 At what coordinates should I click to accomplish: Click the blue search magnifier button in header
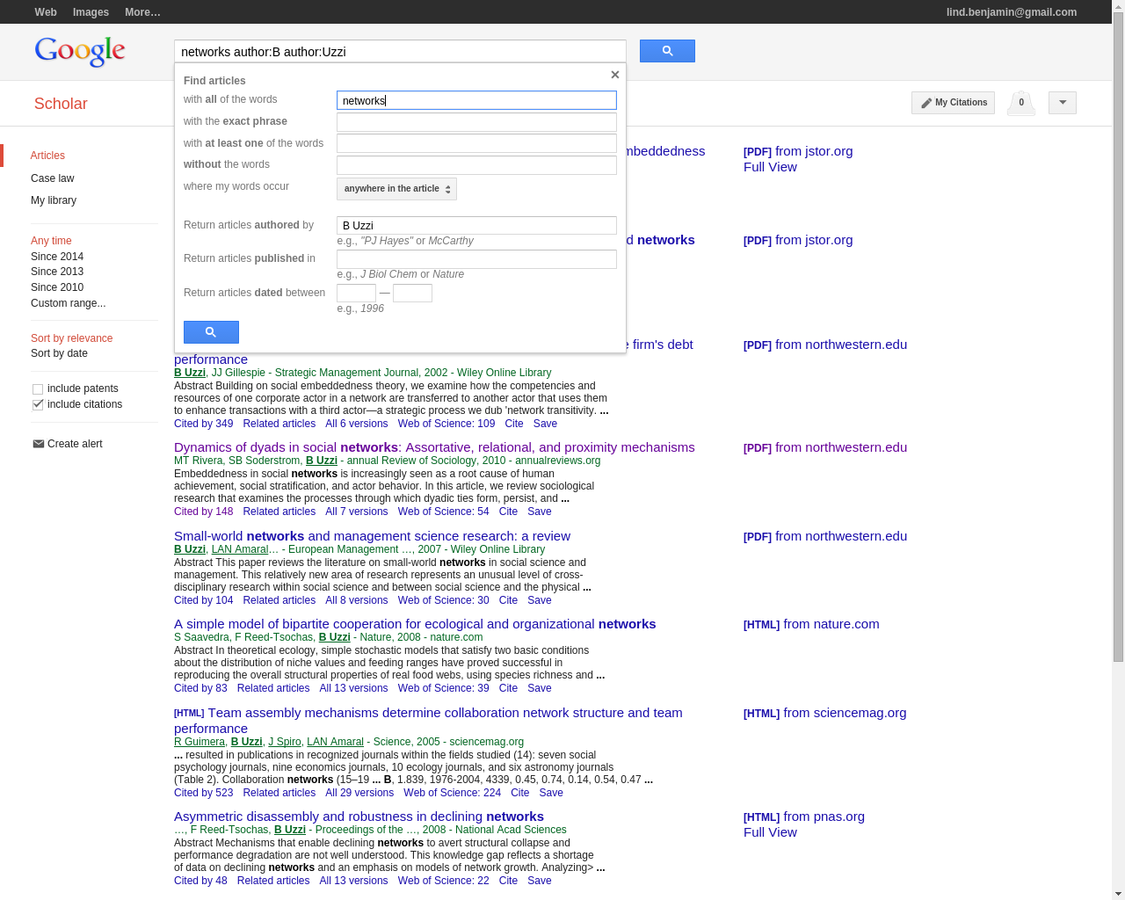point(667,51)
